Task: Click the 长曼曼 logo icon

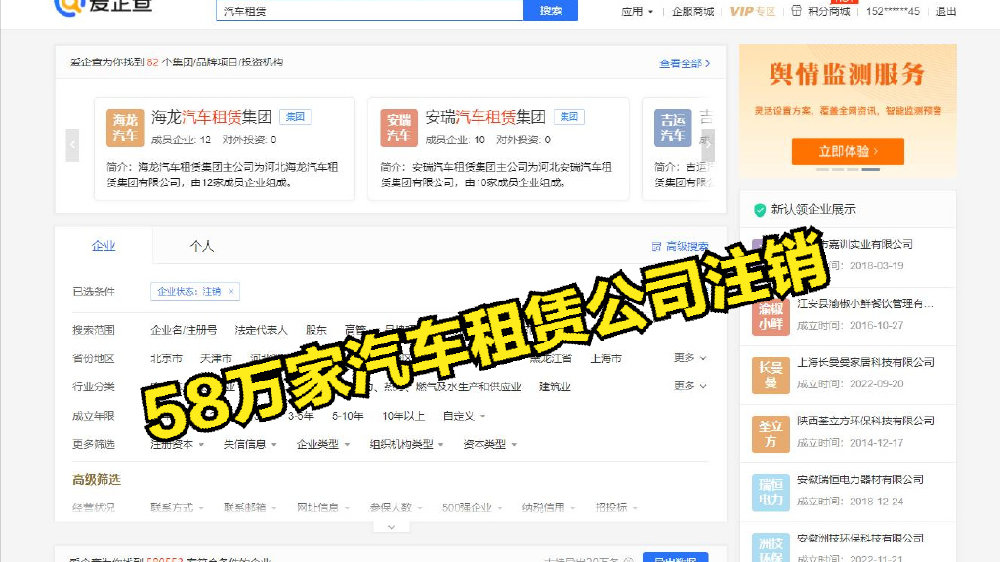Action: coord(770,374)
